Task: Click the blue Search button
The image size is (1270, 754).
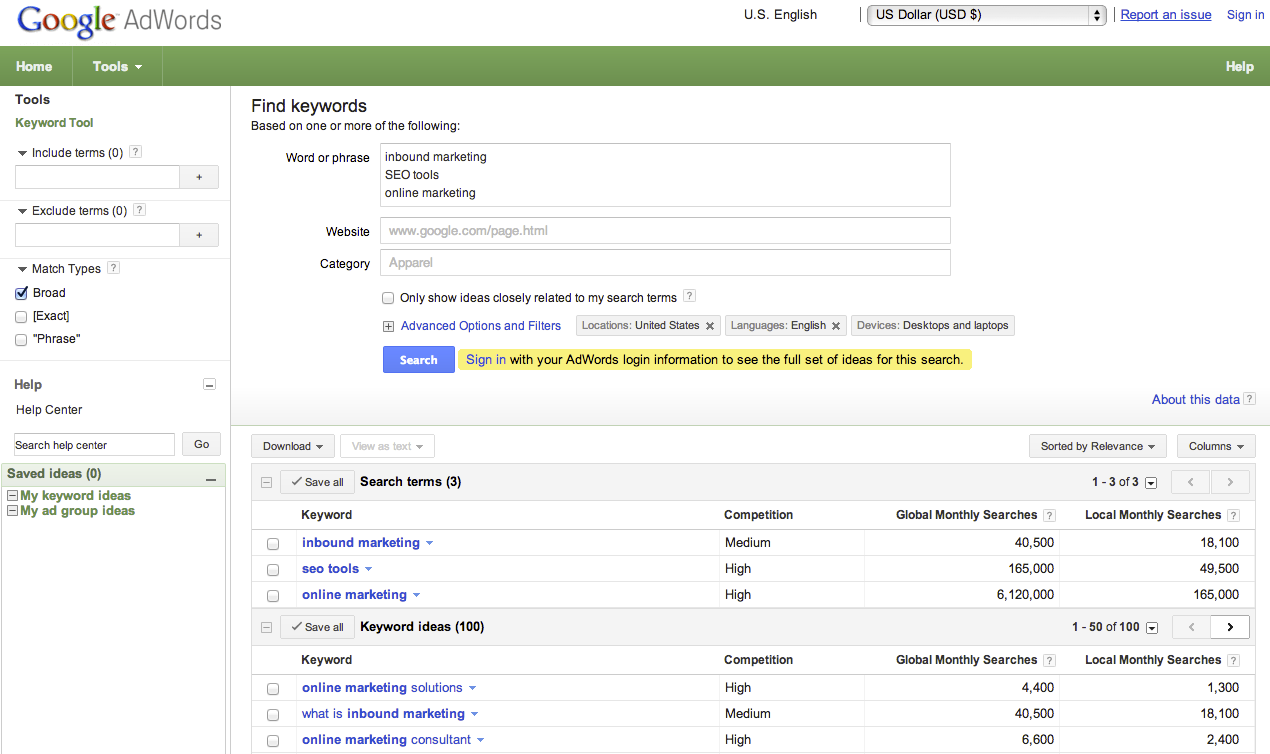Action: (419, 360)
